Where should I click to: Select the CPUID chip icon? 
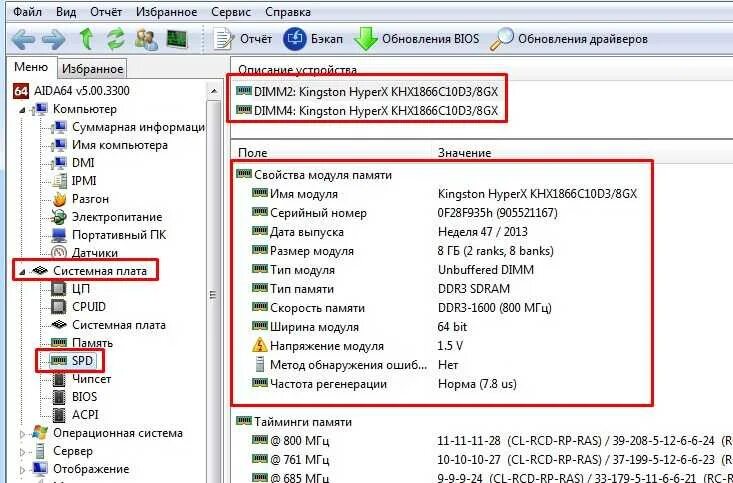(x=59, y=307)
